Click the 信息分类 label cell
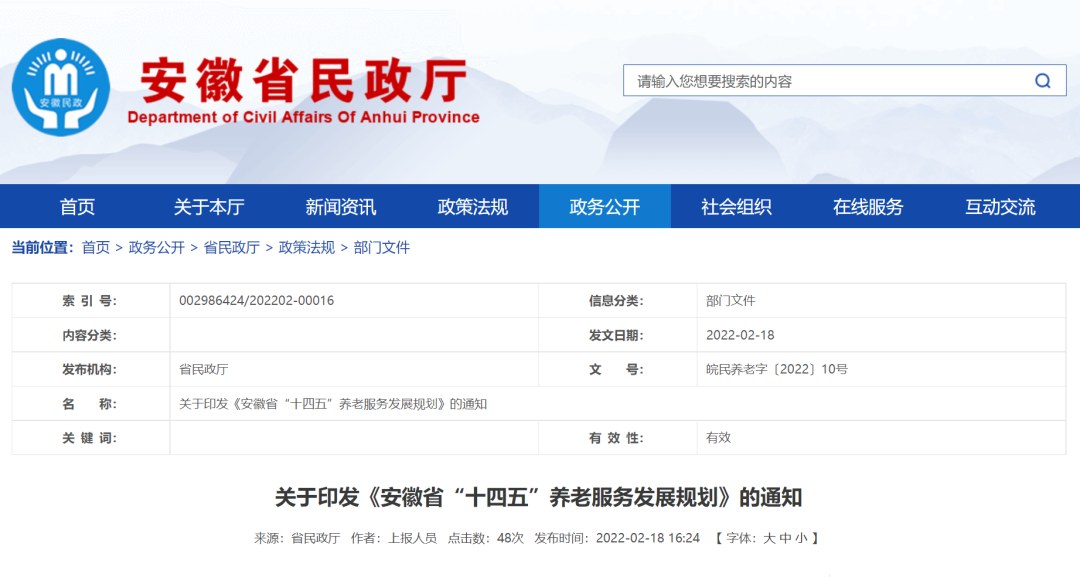This screenshot has width=1080, height=577. (x=617, y=301)
